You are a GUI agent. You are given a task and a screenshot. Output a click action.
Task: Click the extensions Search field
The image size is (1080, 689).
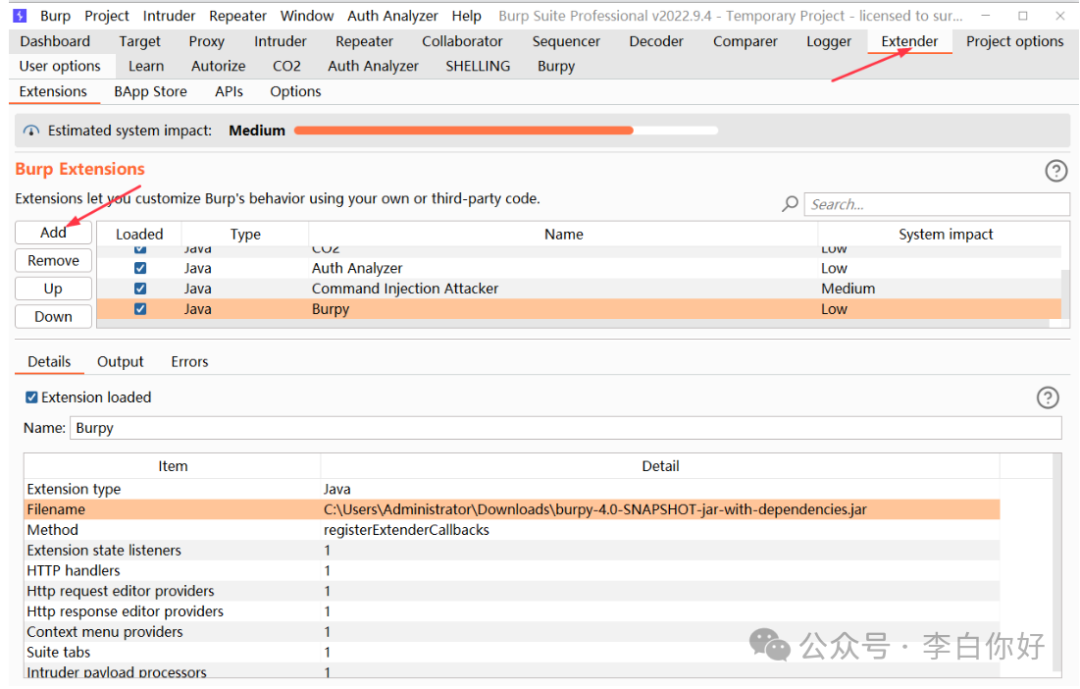(x=936, y=204)
